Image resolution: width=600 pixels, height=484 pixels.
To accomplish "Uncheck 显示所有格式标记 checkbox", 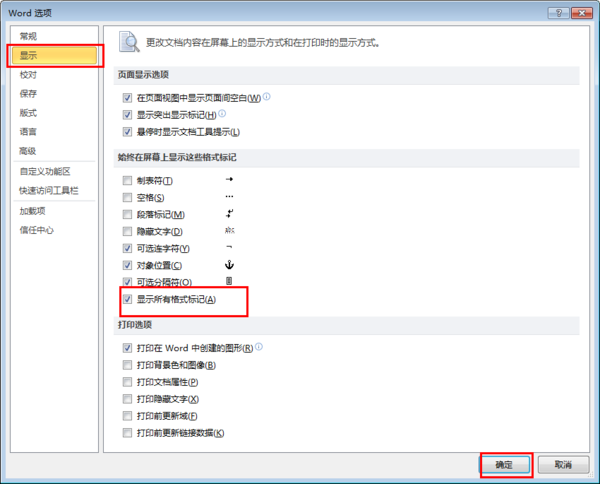I will [x=127, y=299].
